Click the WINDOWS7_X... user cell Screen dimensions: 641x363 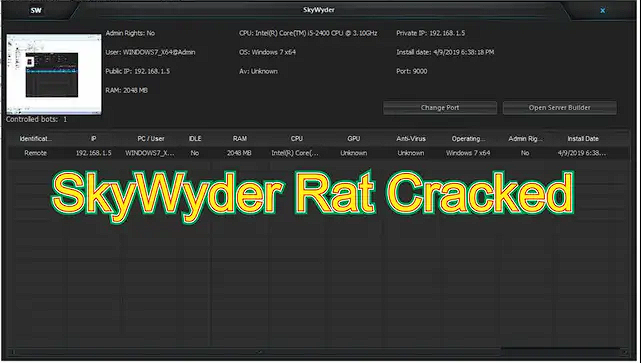click(x=150, y=153)
